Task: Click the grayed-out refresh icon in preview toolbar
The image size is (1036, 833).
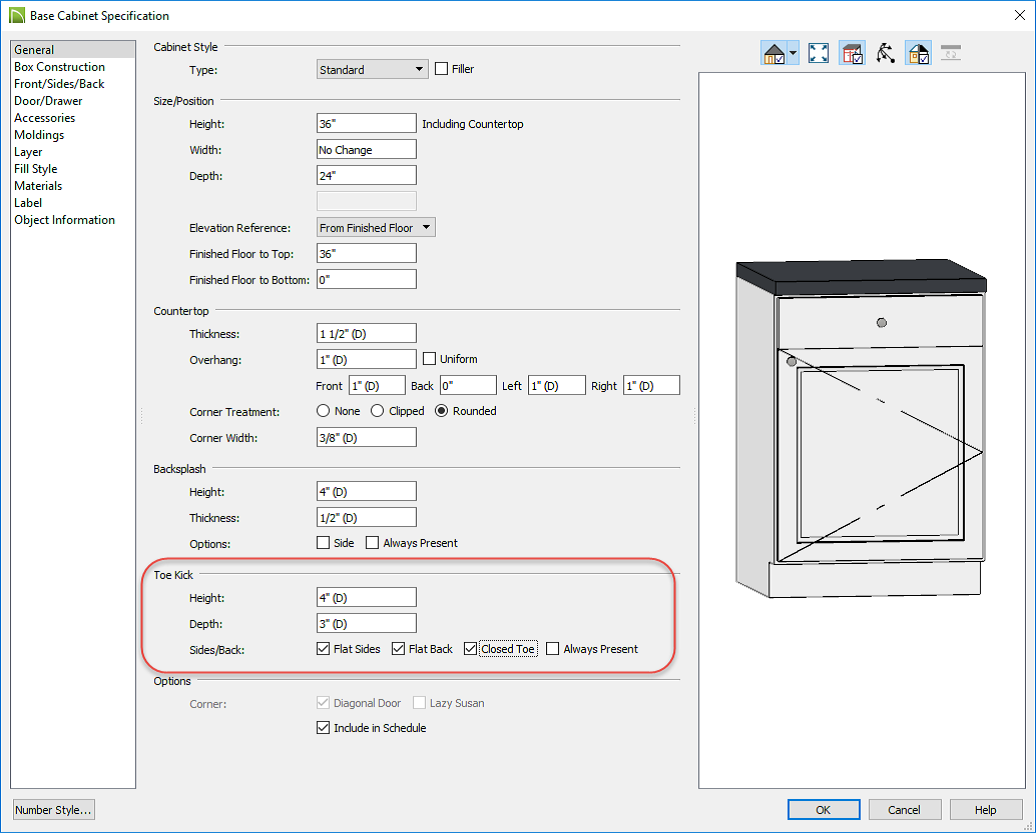Action: click(951, 54)
